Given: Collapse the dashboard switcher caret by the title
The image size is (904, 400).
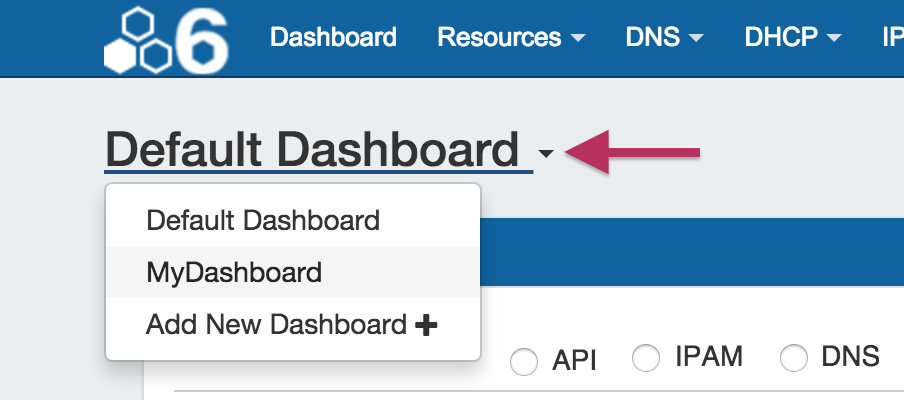Looking at the screenshot, I should pos(545,154).
